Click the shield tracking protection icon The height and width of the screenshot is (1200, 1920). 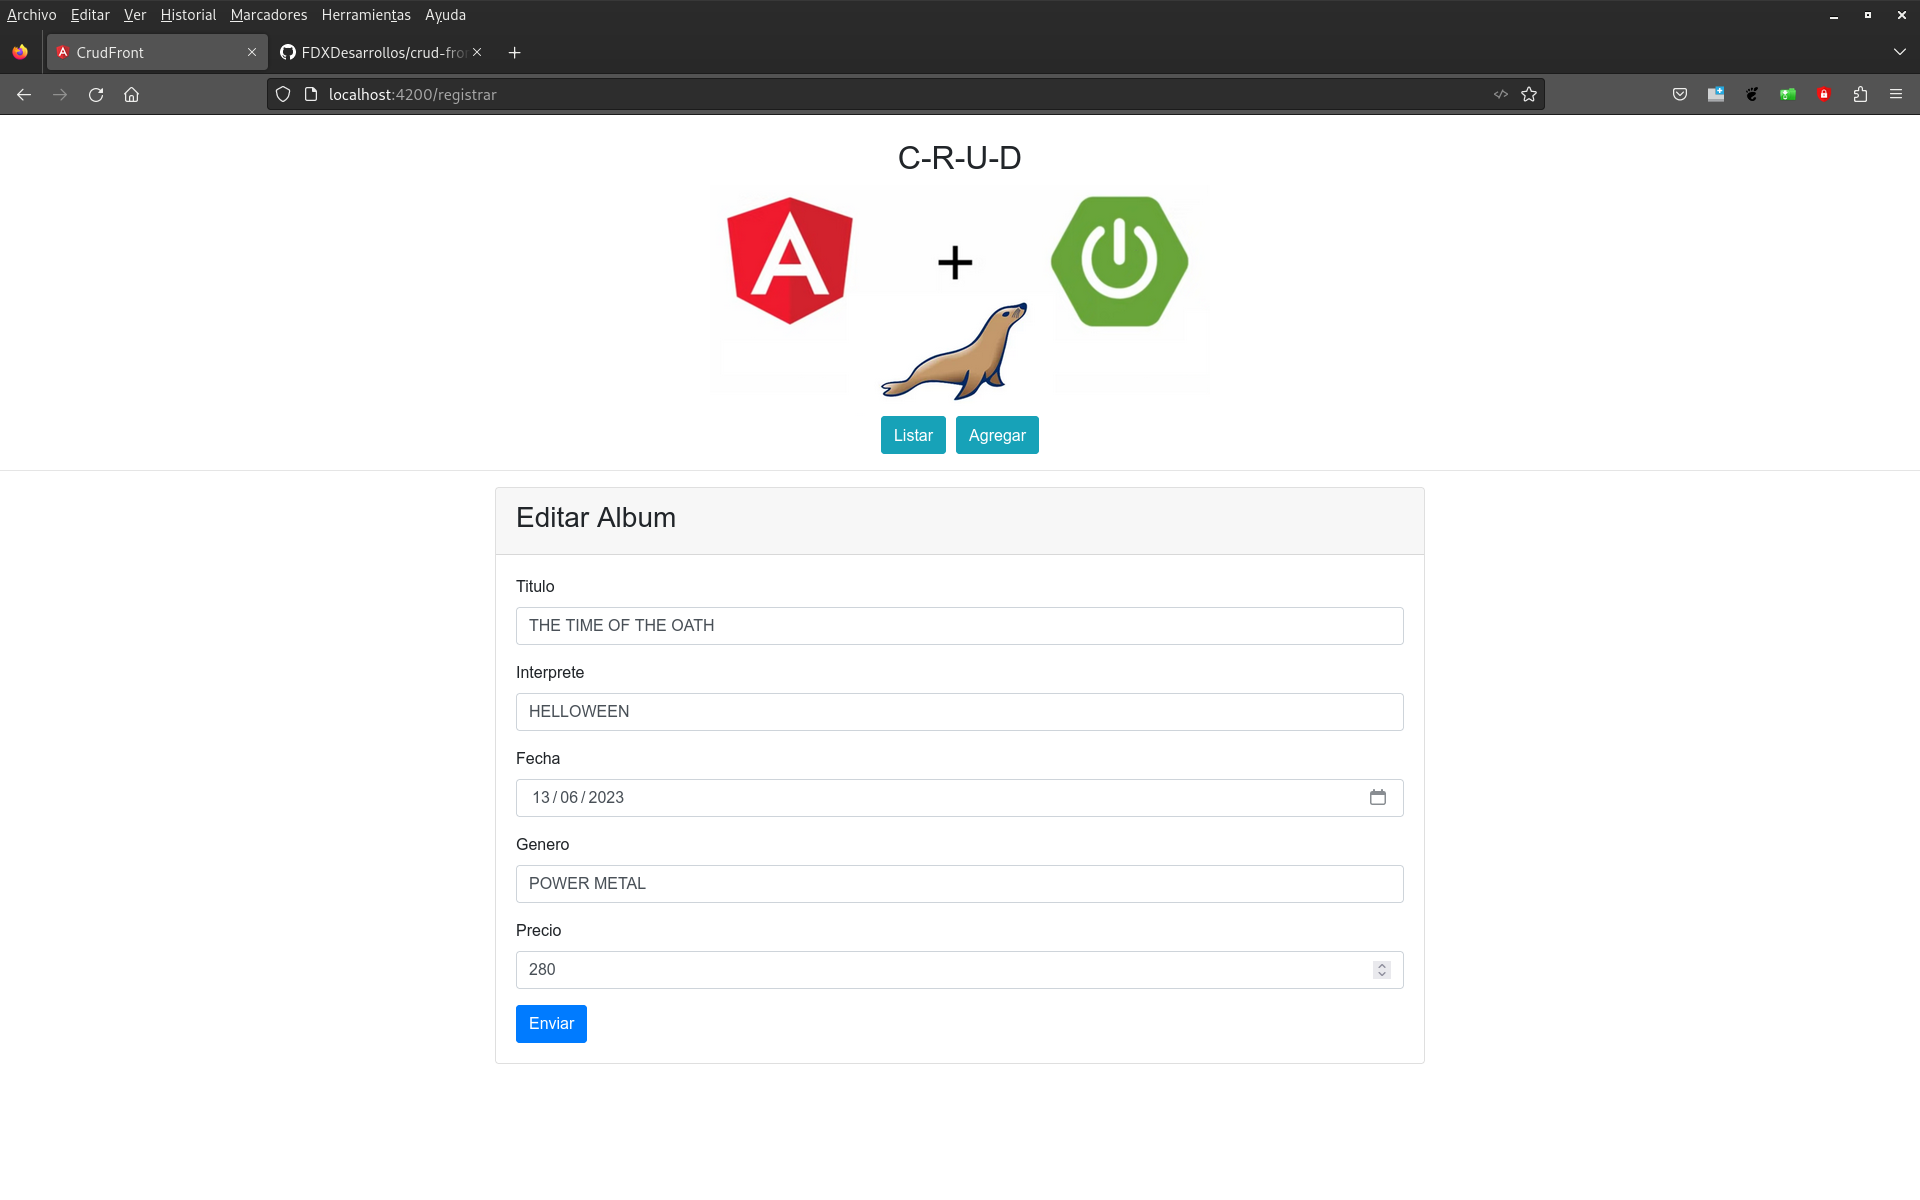tap(283, 95)
